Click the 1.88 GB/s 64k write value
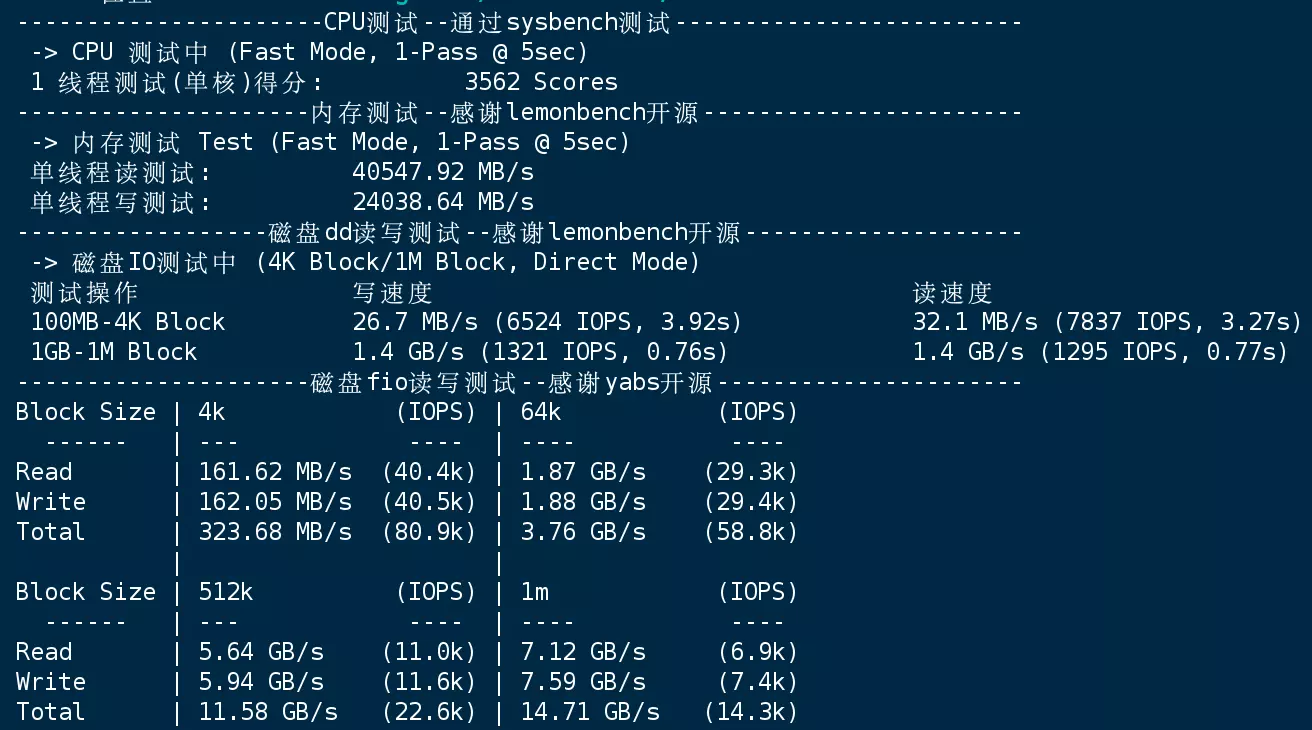 583,502
